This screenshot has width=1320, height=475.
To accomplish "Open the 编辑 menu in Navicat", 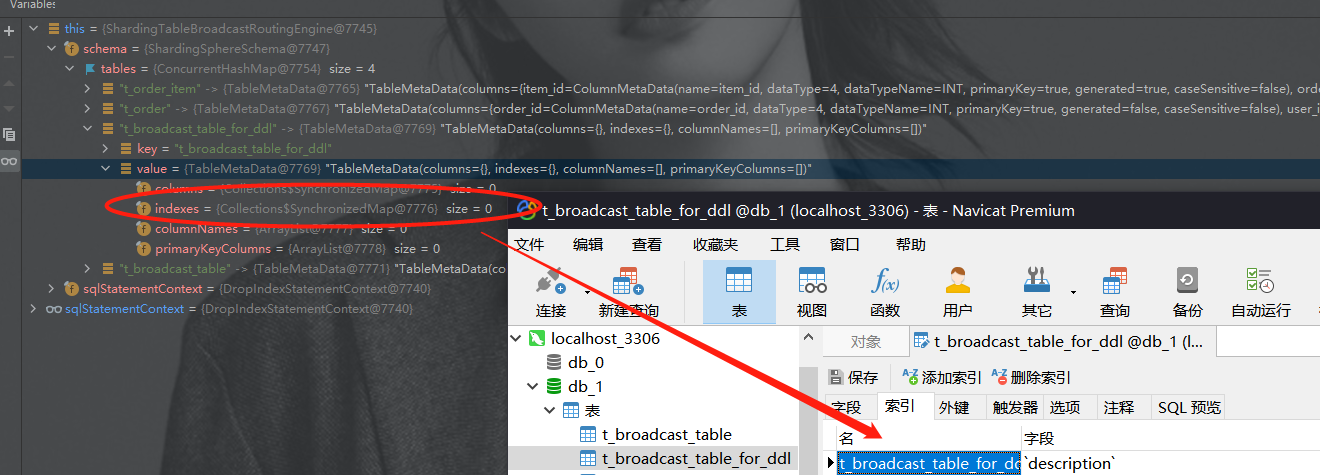I will pos(588,244).
